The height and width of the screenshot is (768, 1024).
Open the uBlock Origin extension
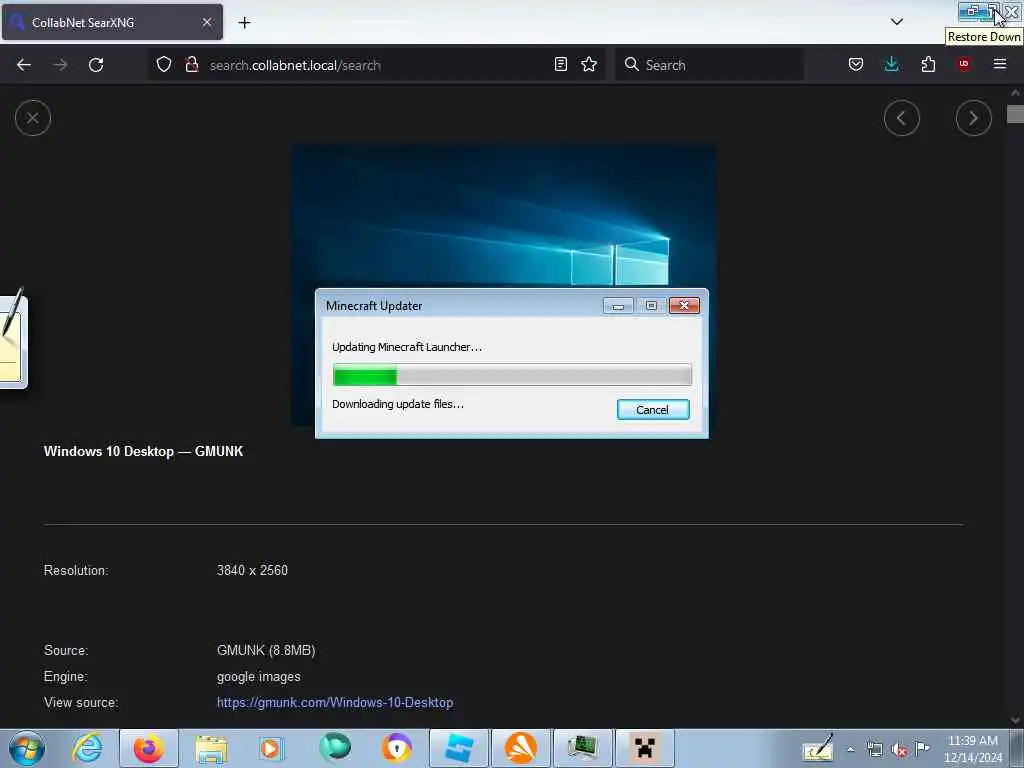pyautogui.click(x=964, y=64)
